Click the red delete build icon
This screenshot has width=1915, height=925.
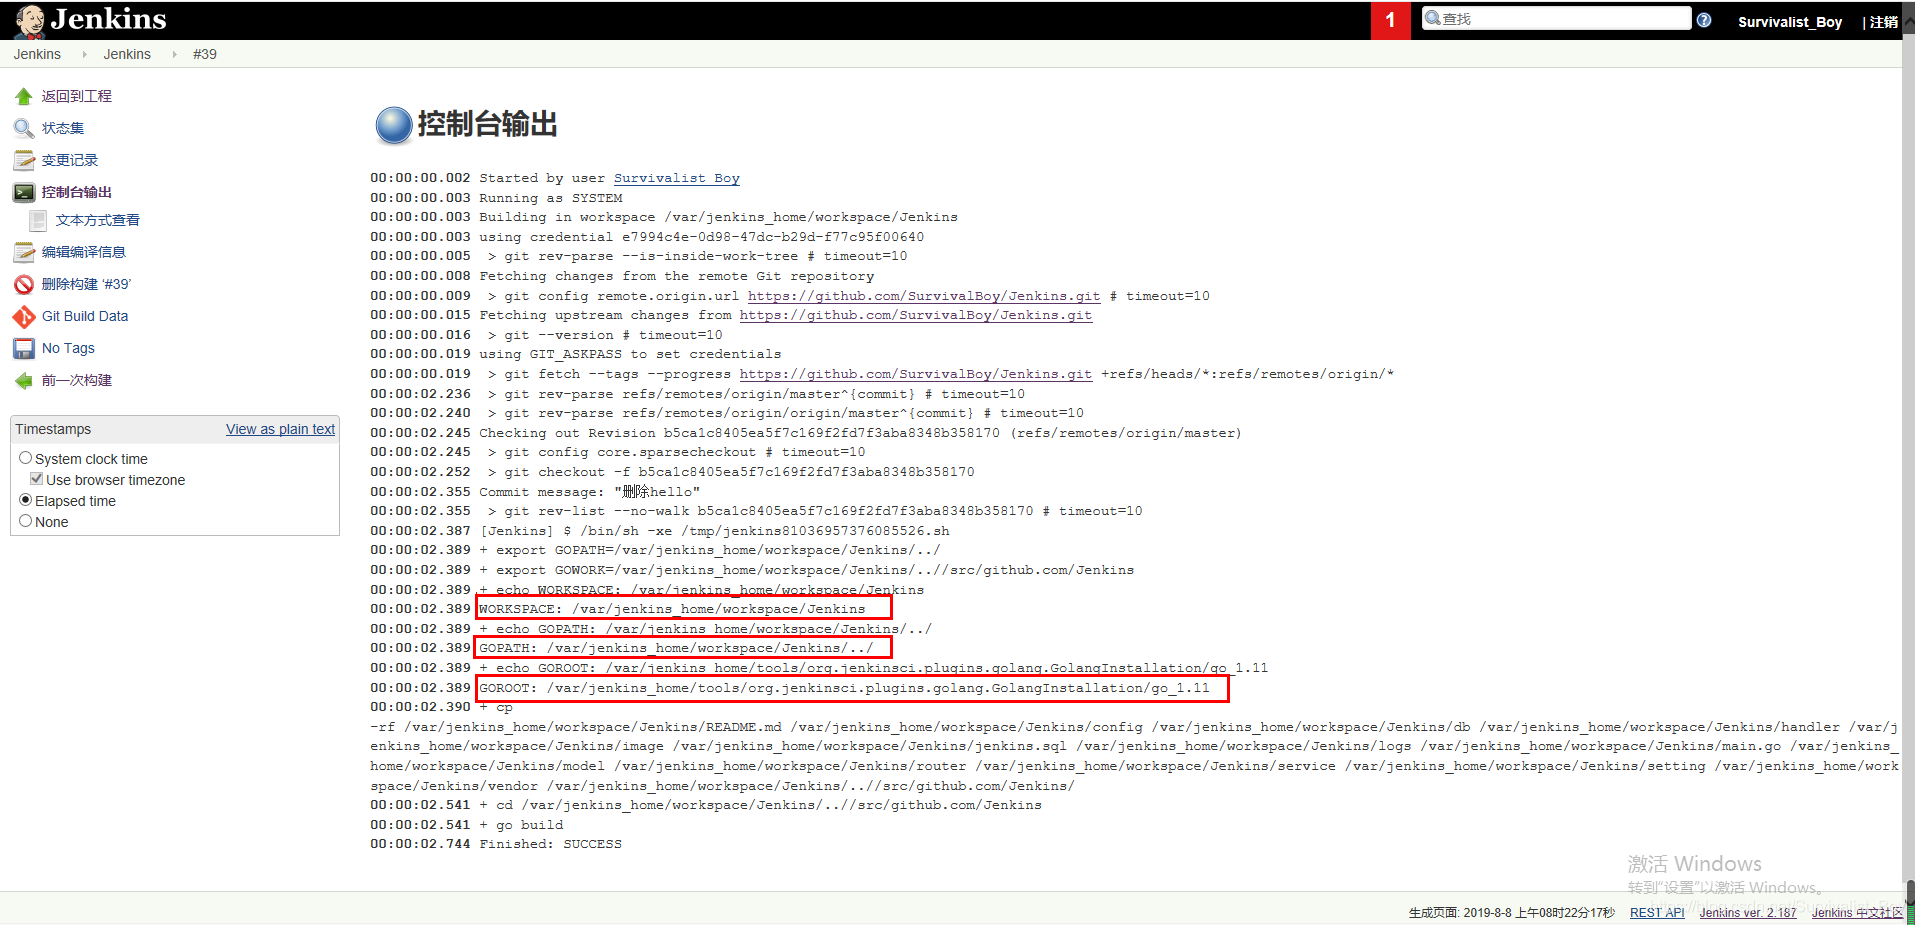tap(24, 284)
